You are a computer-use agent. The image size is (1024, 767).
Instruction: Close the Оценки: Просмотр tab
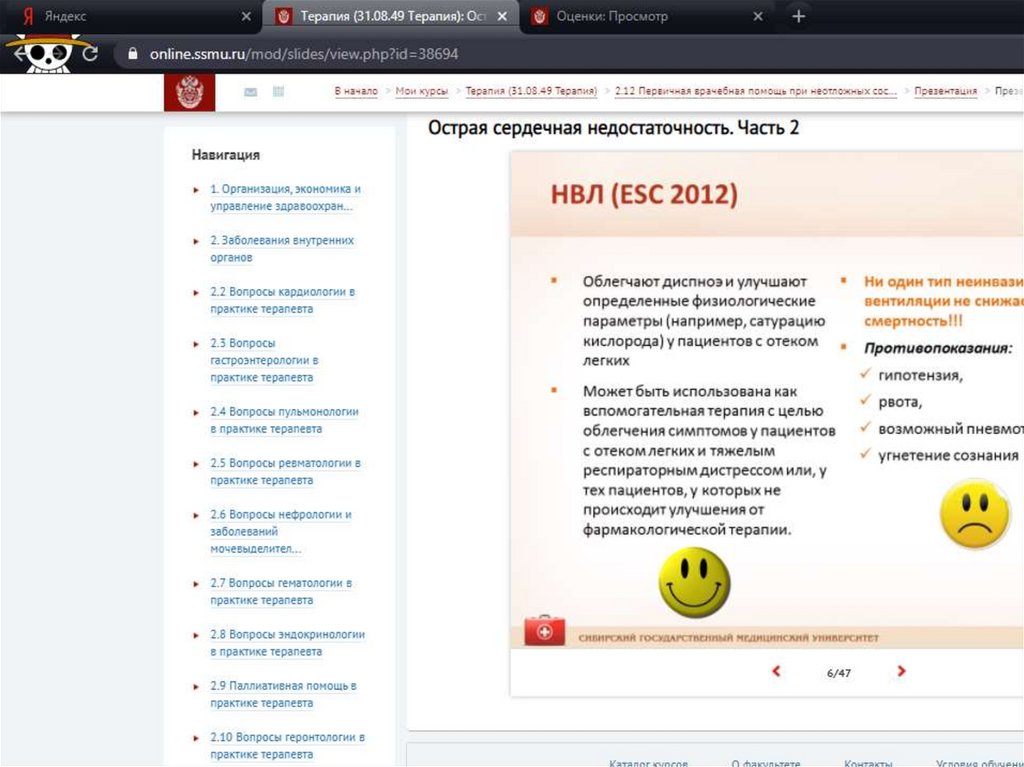(x=758, y=16)
